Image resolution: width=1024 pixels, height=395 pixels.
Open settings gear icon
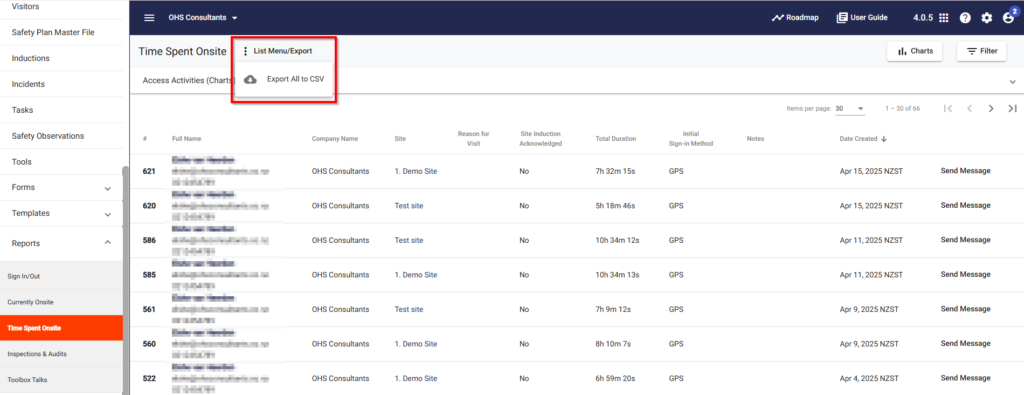click(987, 18)
